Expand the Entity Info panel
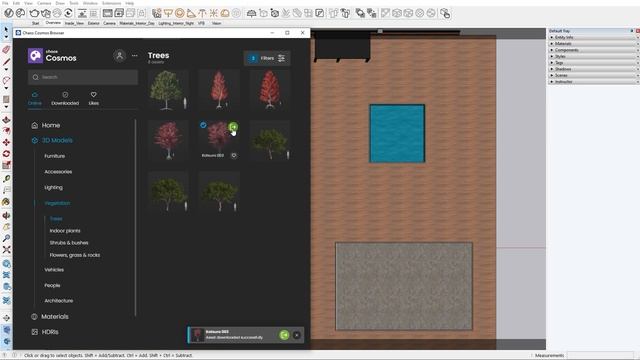The height and width of the screenshot is (360, 640). click(x=593, y=37)
